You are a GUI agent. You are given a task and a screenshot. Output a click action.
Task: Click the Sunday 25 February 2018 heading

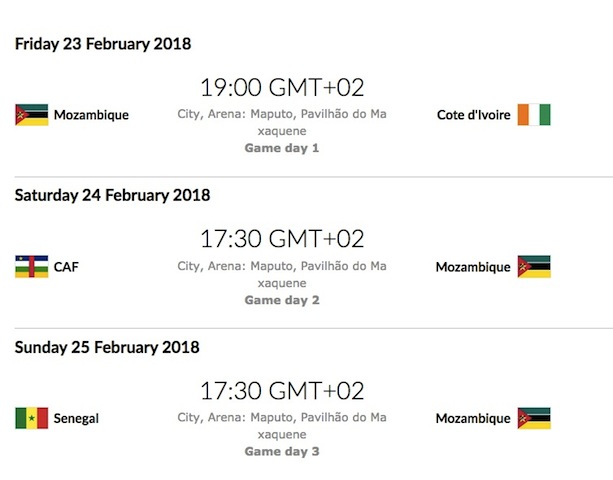(x=107, y=347)
